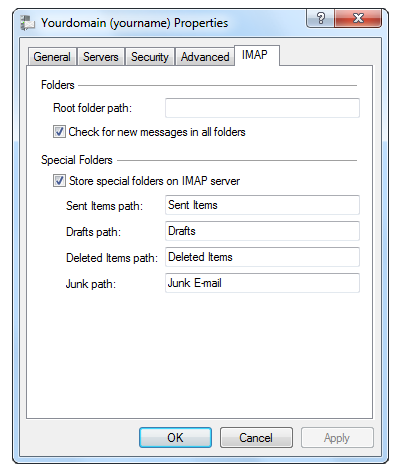The height and width of the screenshot is (472, 398).
Task: Click the 'Sent Items path:' label
Action: pyautogui.click(x=104, y=206)
